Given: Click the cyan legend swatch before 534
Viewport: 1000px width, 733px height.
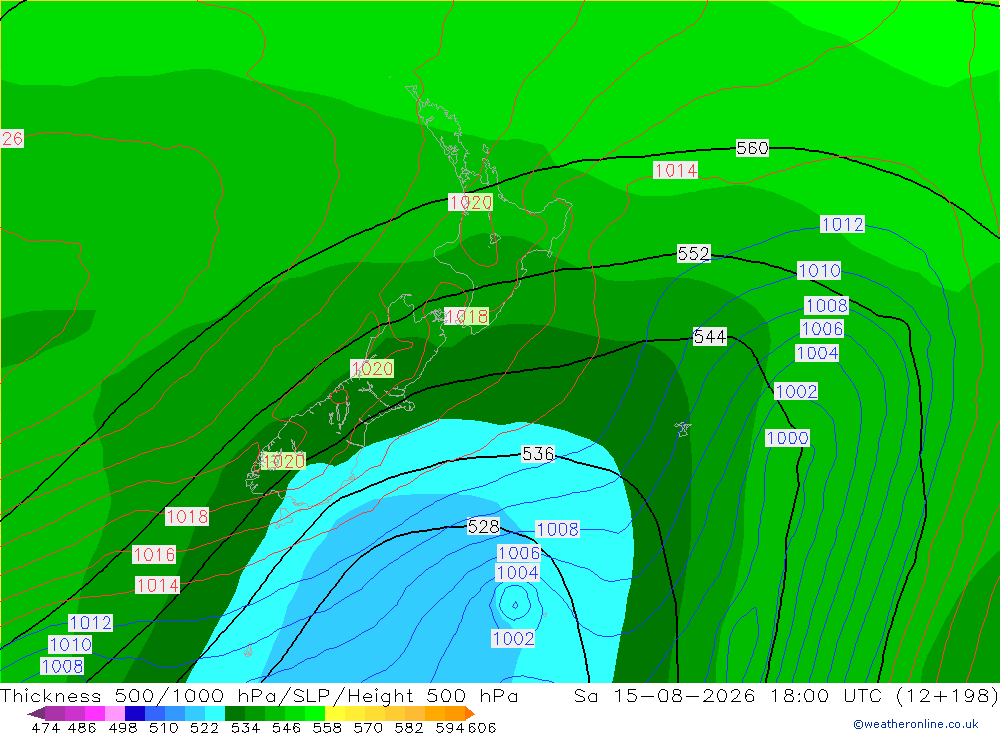Looking at the screenshot, I should [216, 713].
